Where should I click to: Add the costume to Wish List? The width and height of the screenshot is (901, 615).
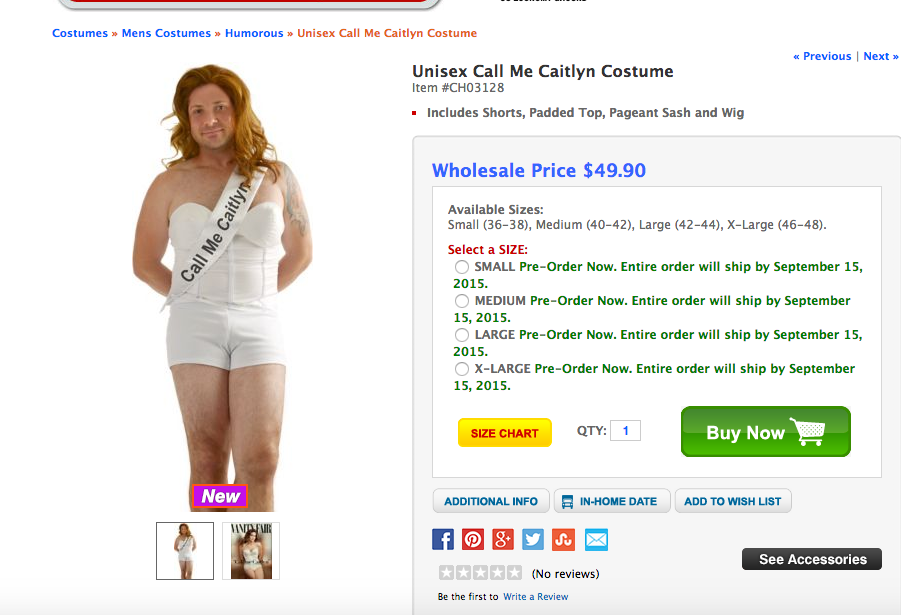[732, 501]
